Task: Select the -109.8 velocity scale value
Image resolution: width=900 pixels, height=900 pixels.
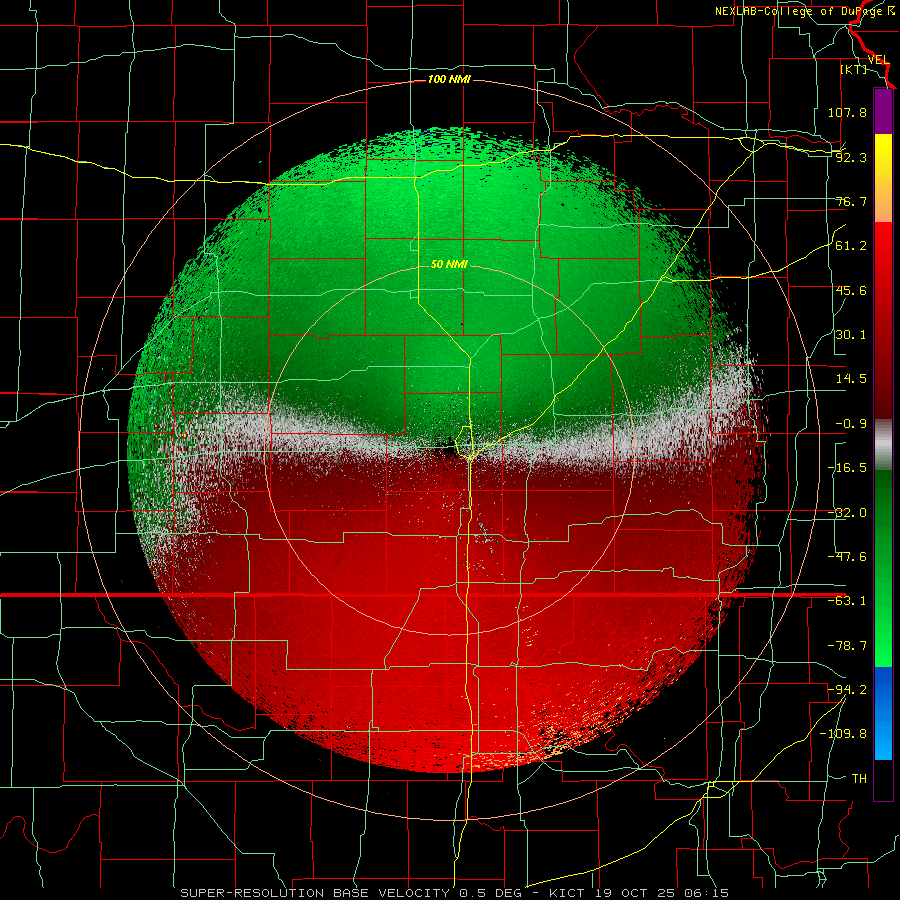Action: [844, 734]
